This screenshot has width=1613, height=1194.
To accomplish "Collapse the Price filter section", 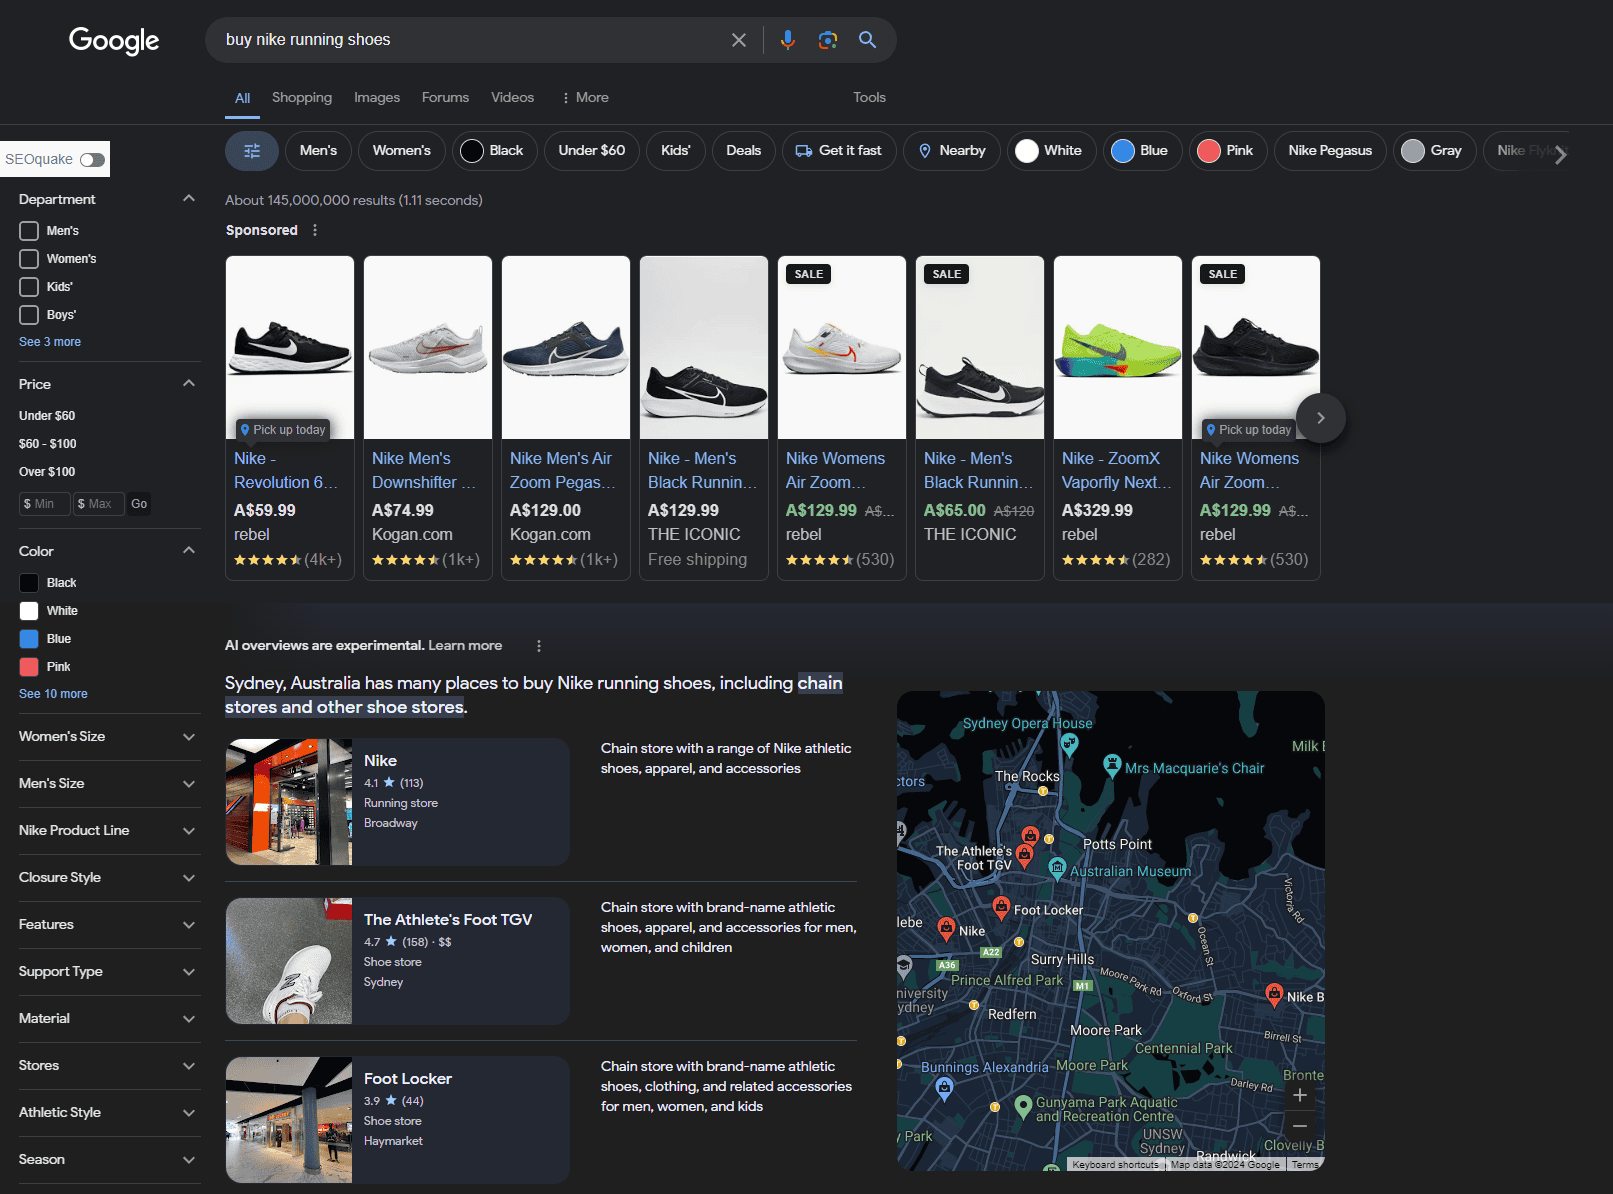I will pyautogui.click(x=188, y=384).
